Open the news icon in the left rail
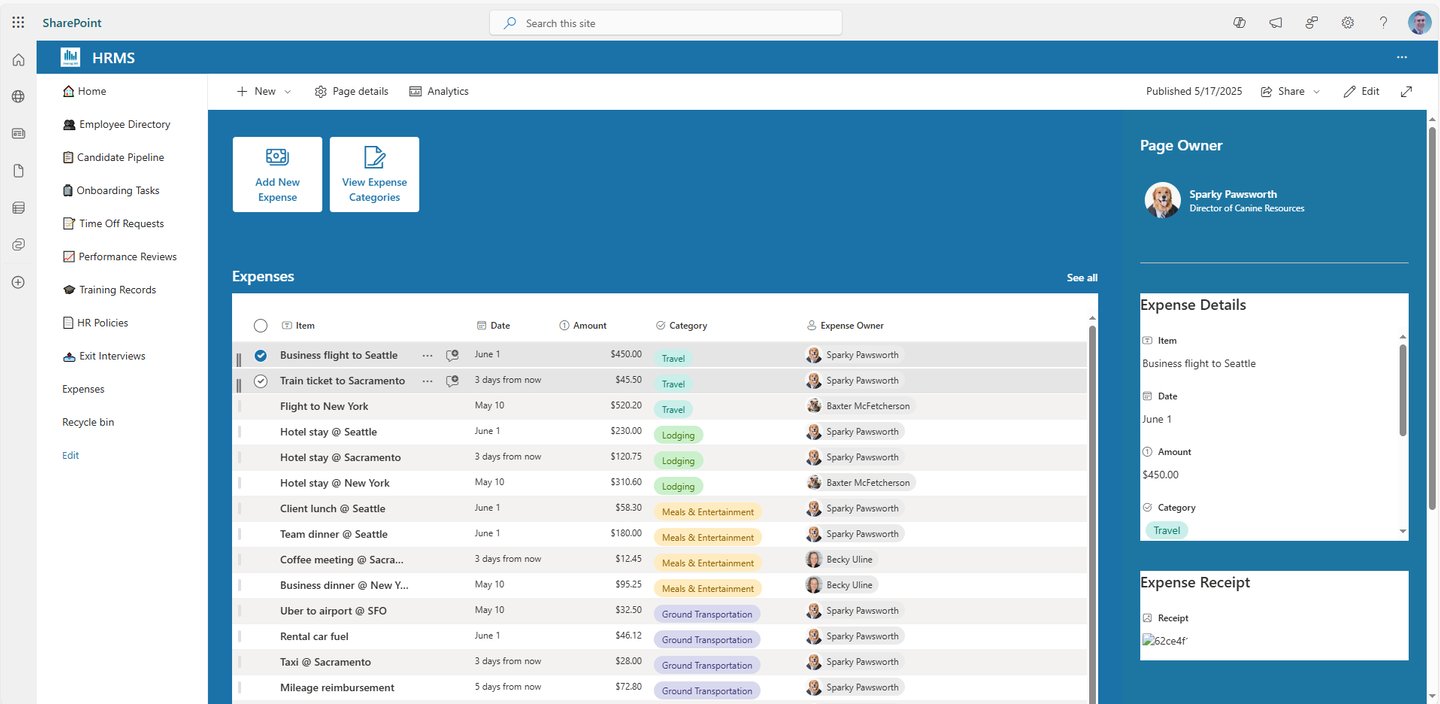Screen dimensions: 1440x704 pyautogui.click(x=18, y=132)
